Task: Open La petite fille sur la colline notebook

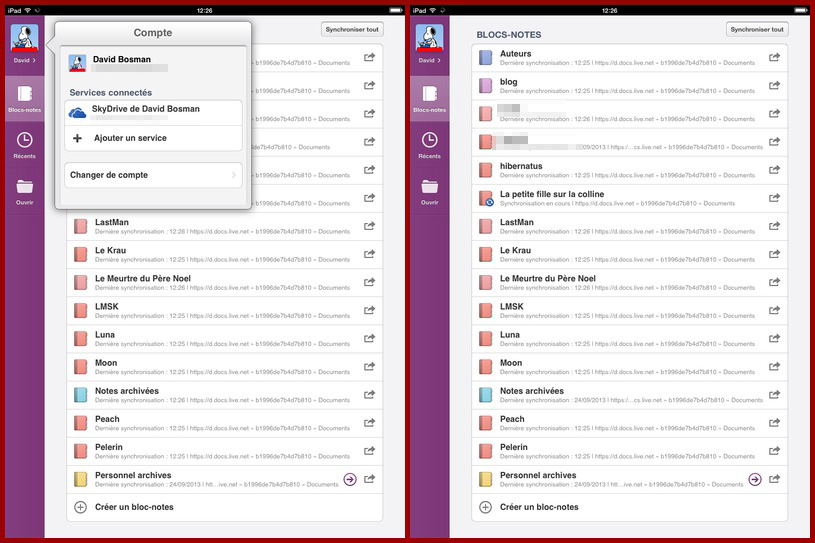Action: coord(629,198)
